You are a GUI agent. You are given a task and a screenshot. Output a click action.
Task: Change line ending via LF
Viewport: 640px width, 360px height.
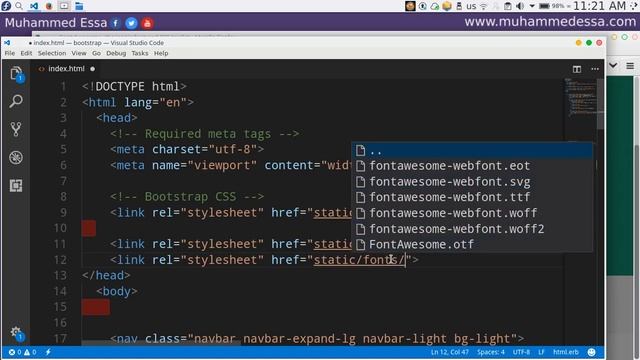[x=541, y=352]
